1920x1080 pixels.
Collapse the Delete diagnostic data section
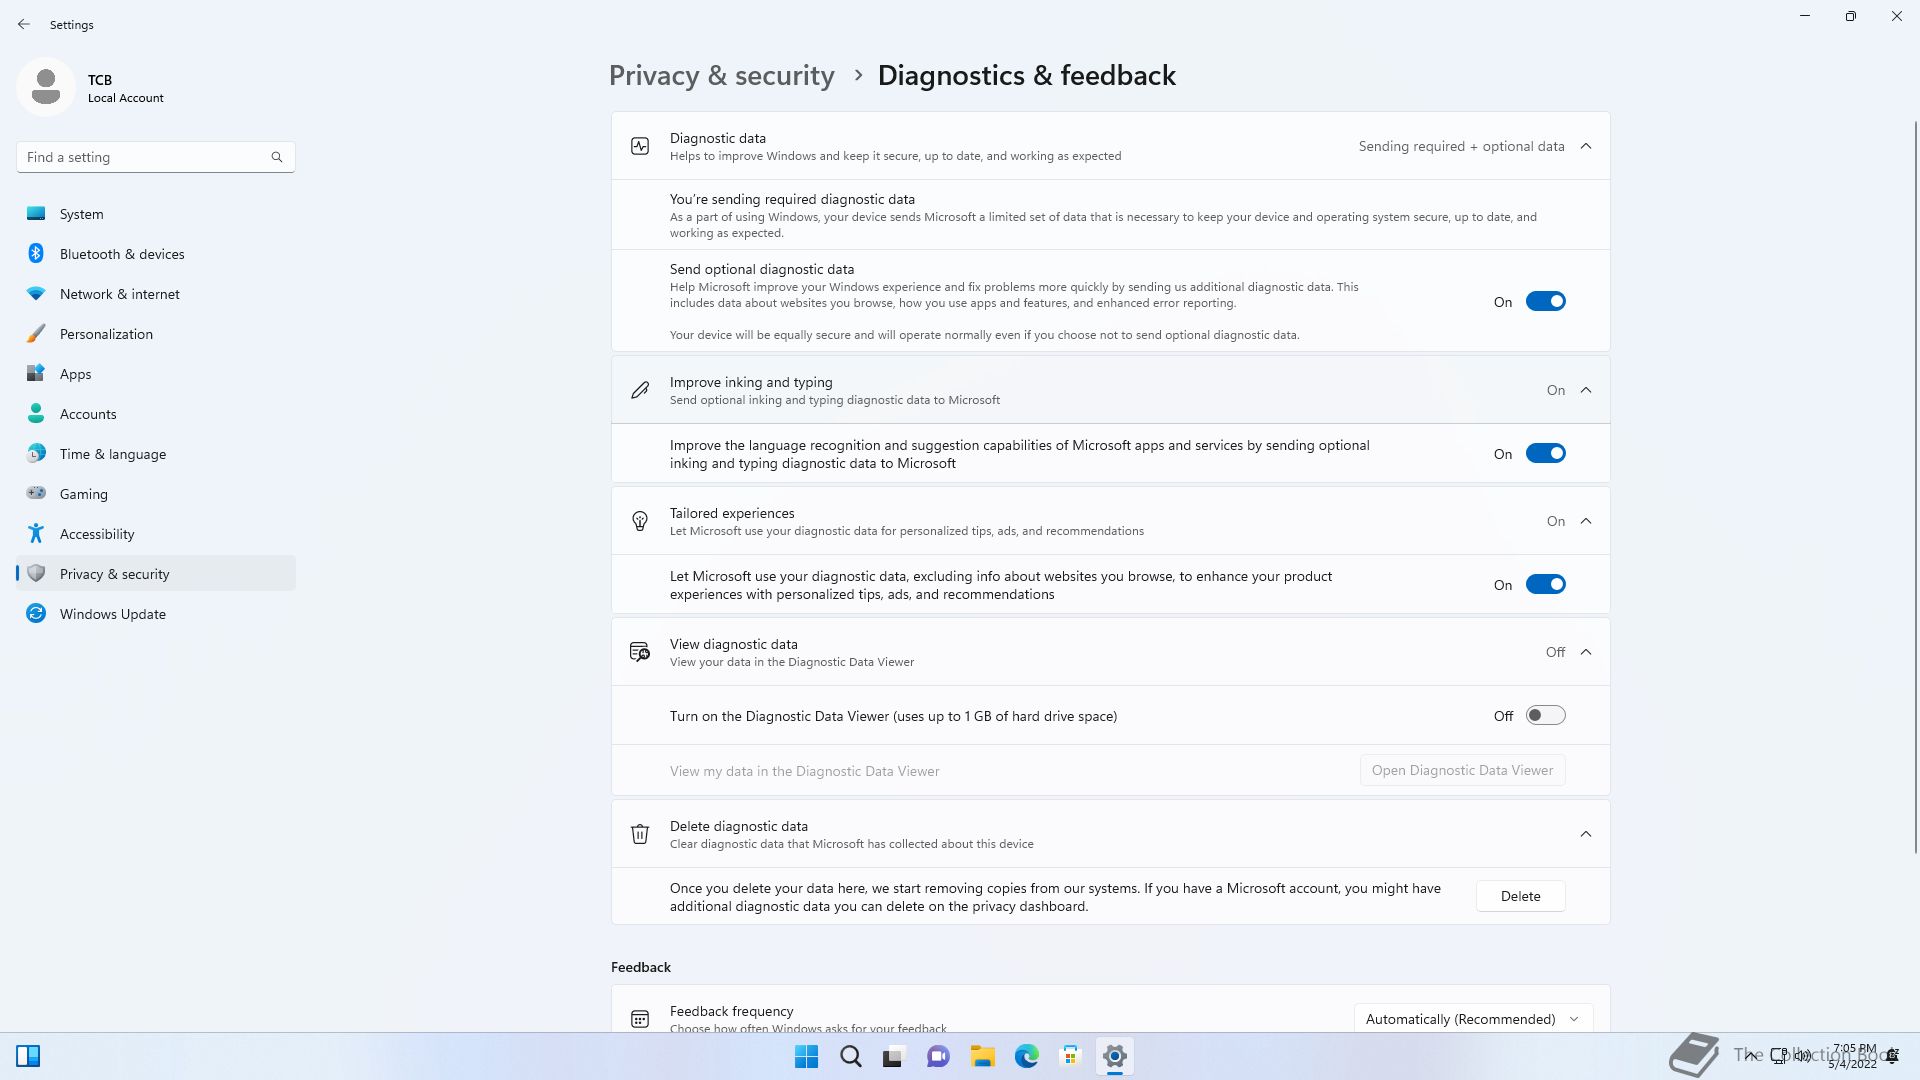tap(1586, 834)
